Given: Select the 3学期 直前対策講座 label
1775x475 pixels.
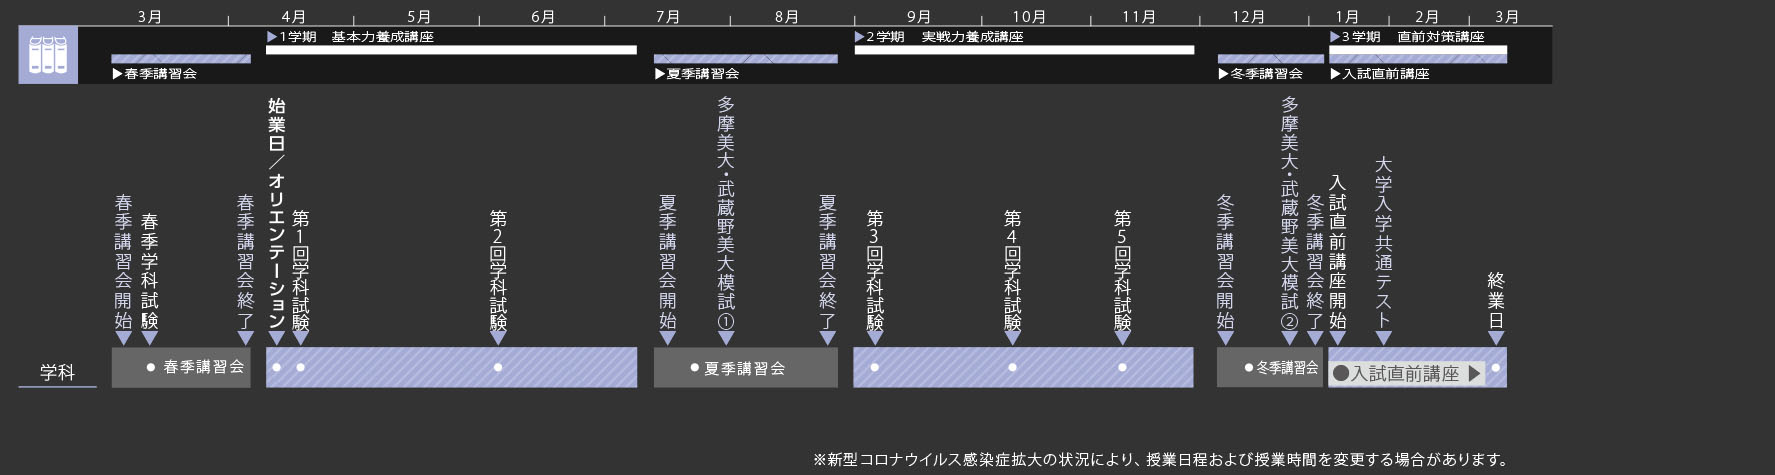Looking at the screenshot, I should click(x=1407, y=37).
